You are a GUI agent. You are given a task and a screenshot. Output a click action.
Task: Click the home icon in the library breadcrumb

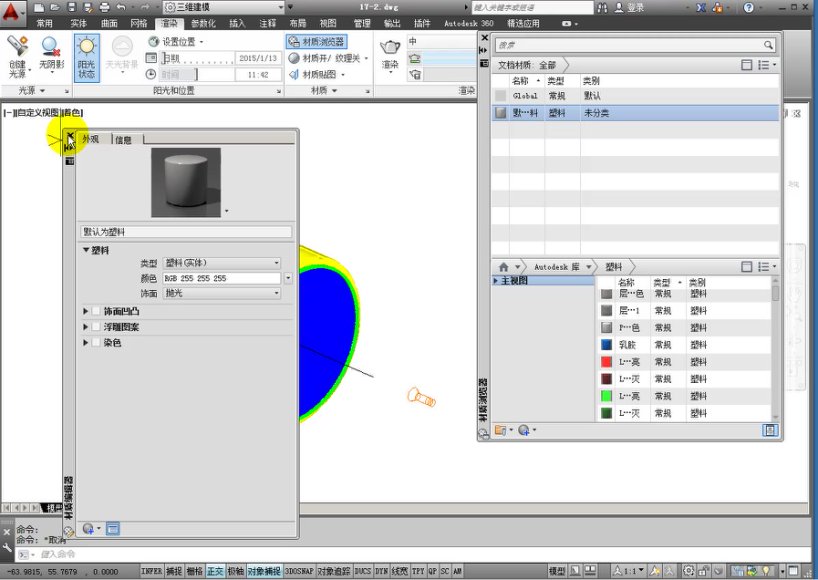pyautogui.click(x=502, y=266)
